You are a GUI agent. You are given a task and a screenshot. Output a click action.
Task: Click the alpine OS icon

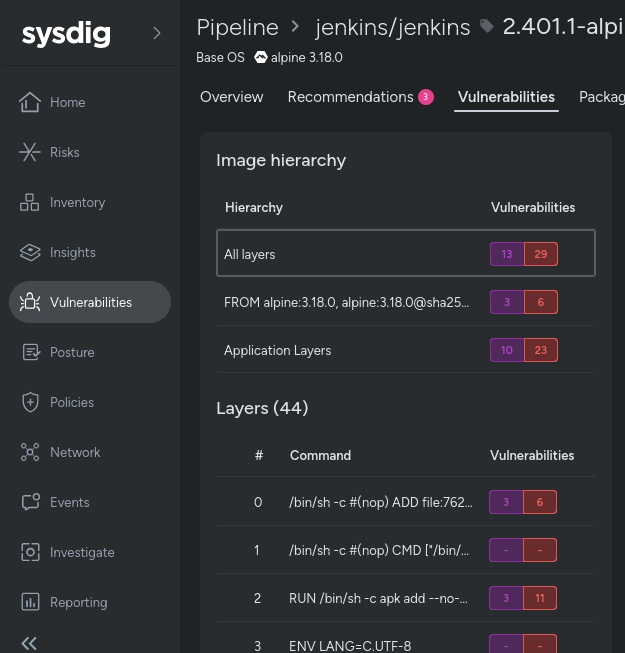tap(261, 57)
